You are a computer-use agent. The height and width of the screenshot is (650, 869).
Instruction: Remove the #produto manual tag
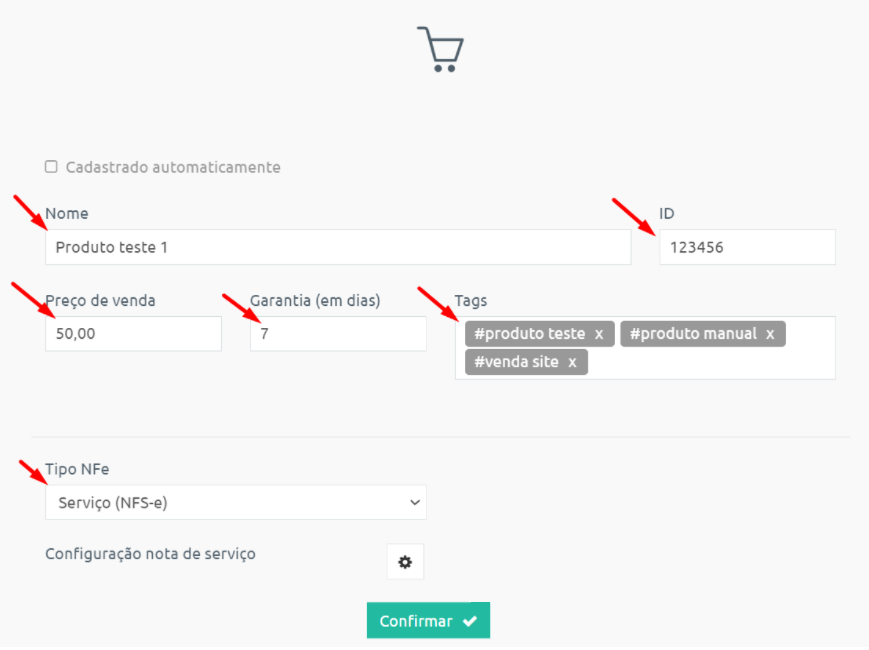tap(770, 334)
